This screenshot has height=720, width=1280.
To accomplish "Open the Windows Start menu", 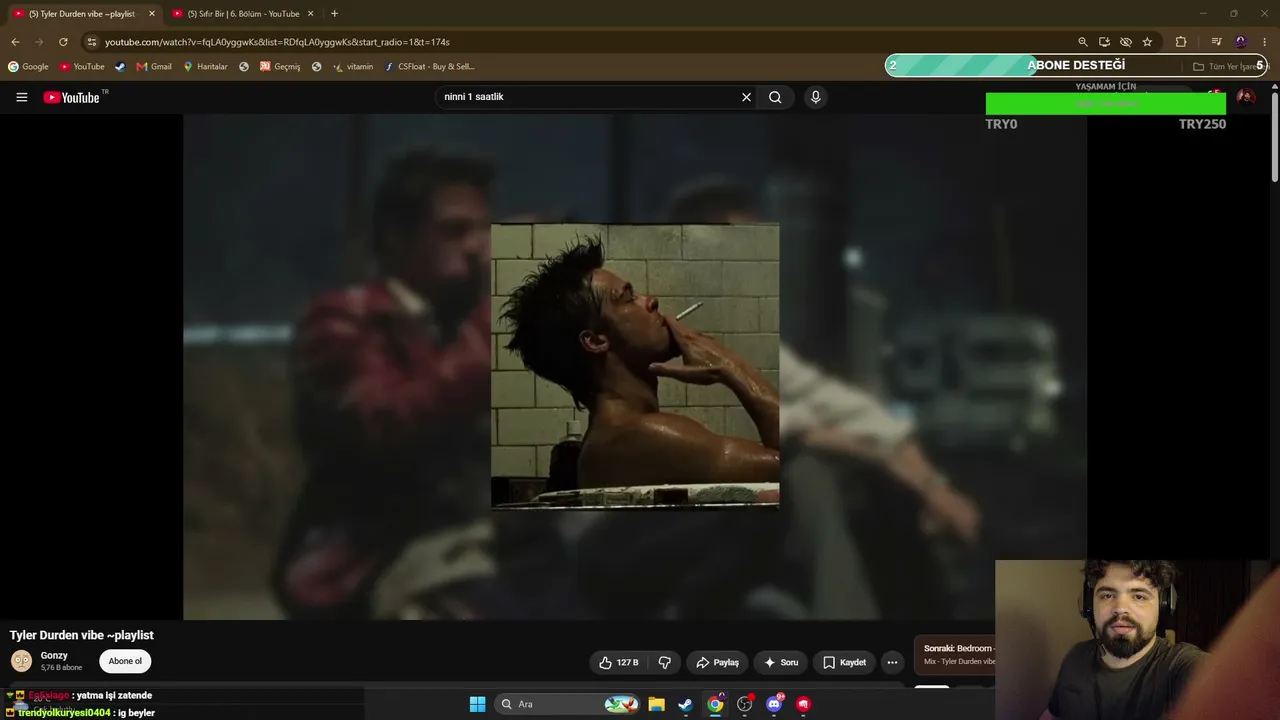I will click(477, 704).
